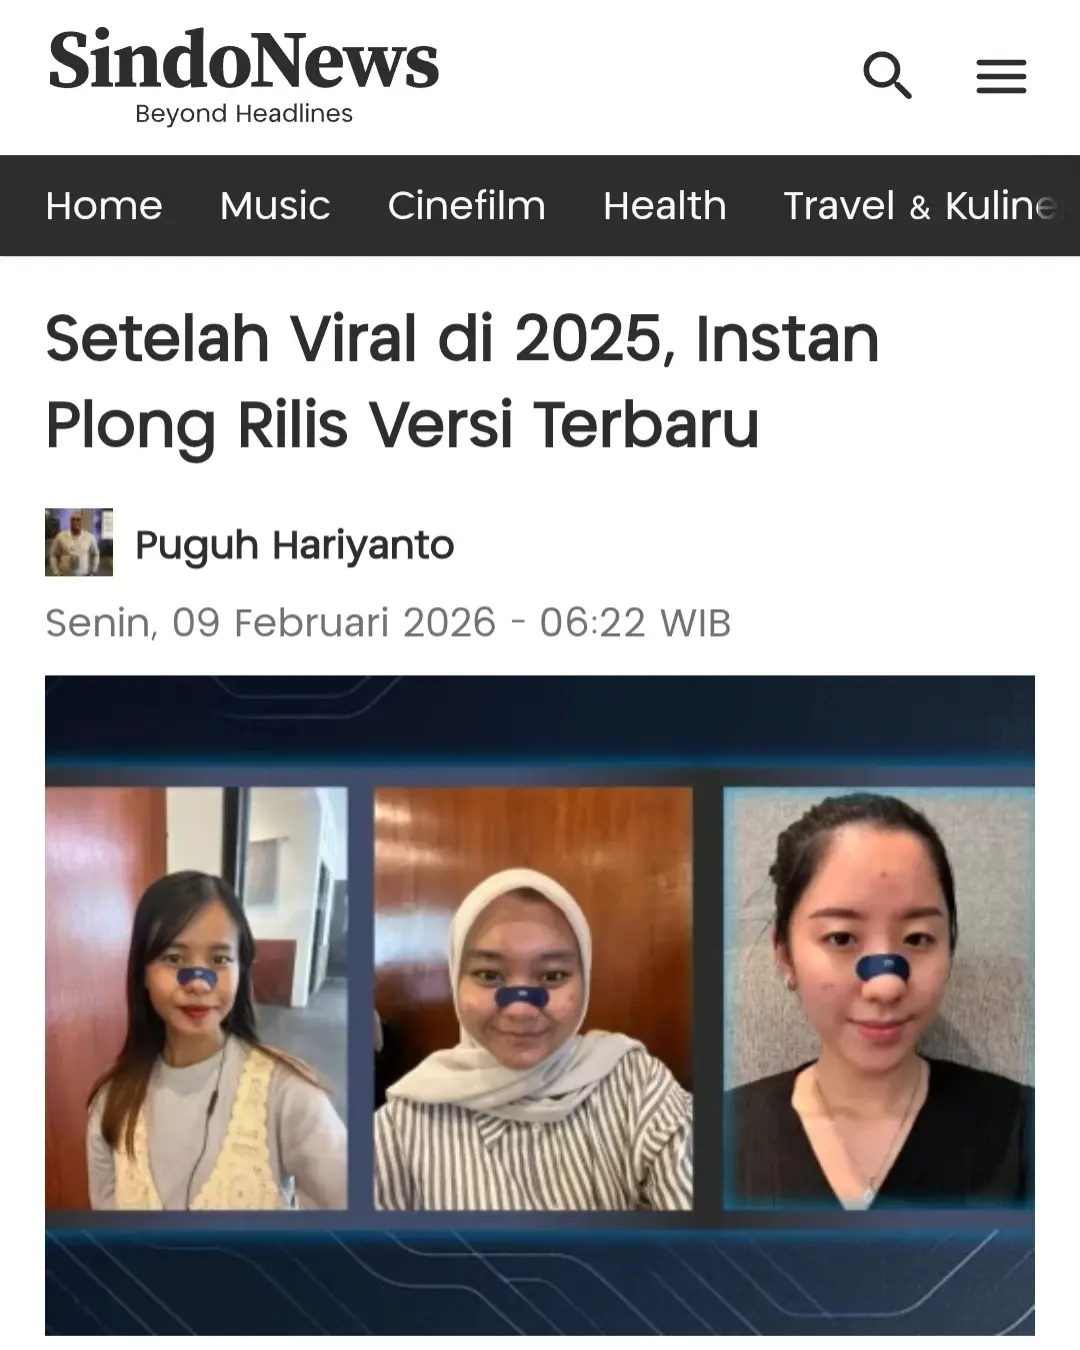Click the headline Setelah Viral di 2025
The width and height of the screenshot is (1080, 1350).
(462, 380)
